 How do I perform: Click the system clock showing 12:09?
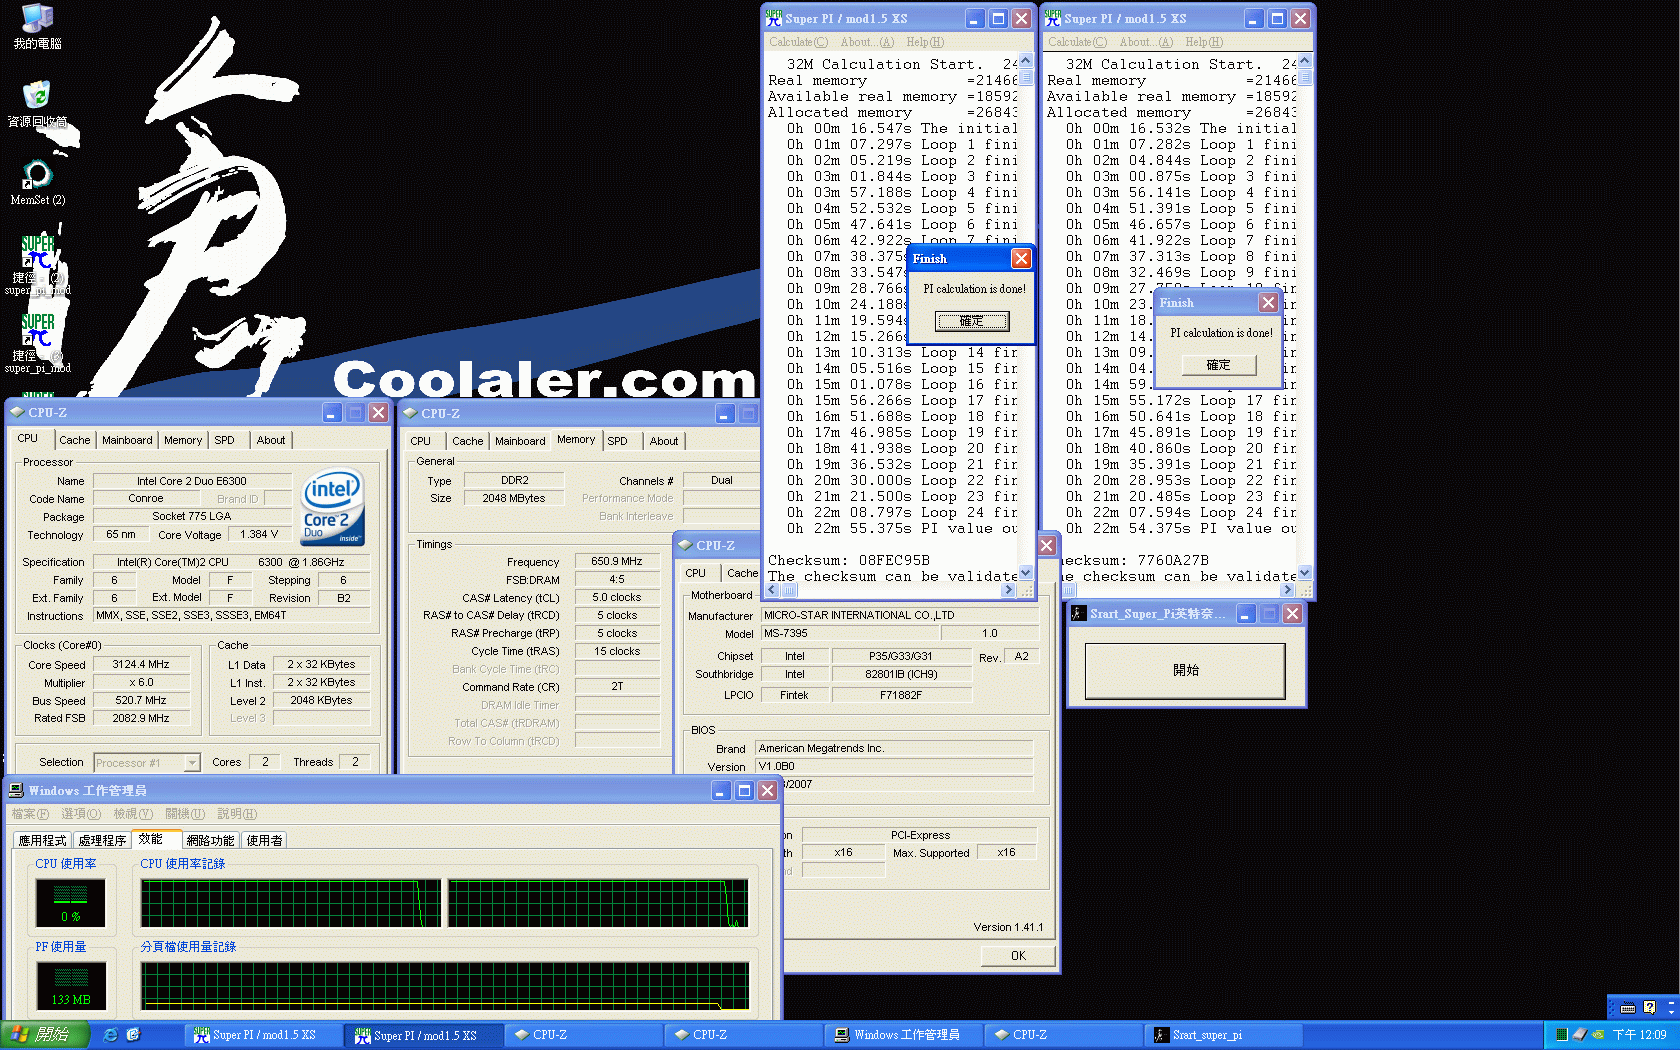(1639, 1035)
